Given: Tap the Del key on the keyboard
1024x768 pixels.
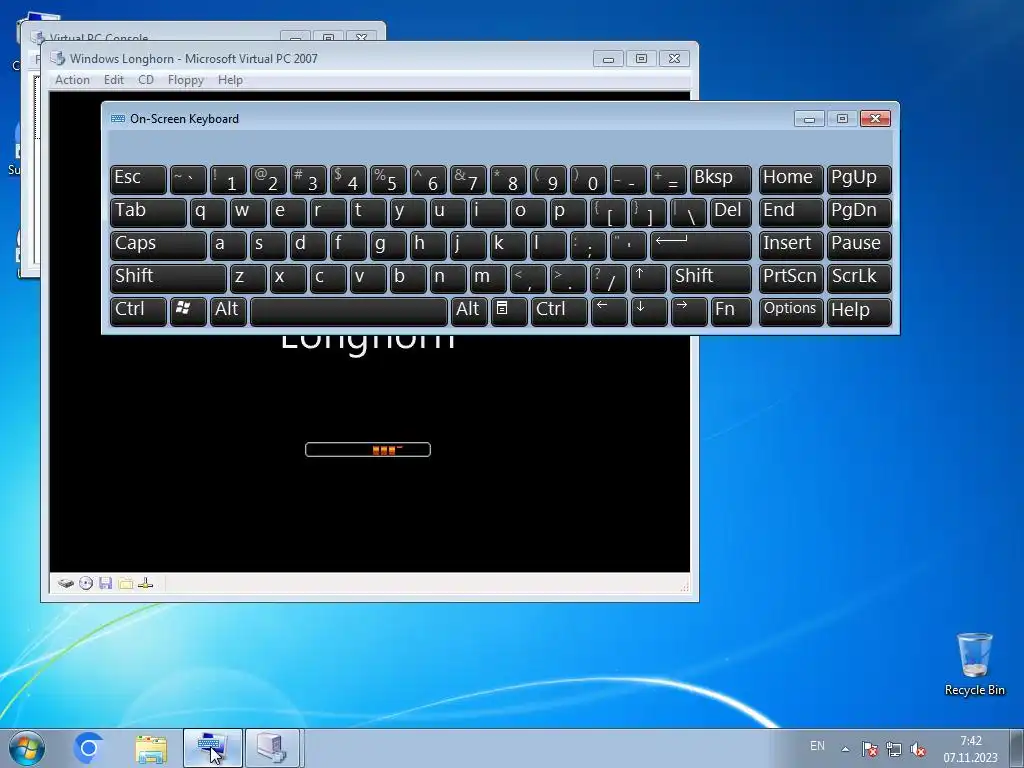Looking at the screenshot, I should [x=730, y=212].
